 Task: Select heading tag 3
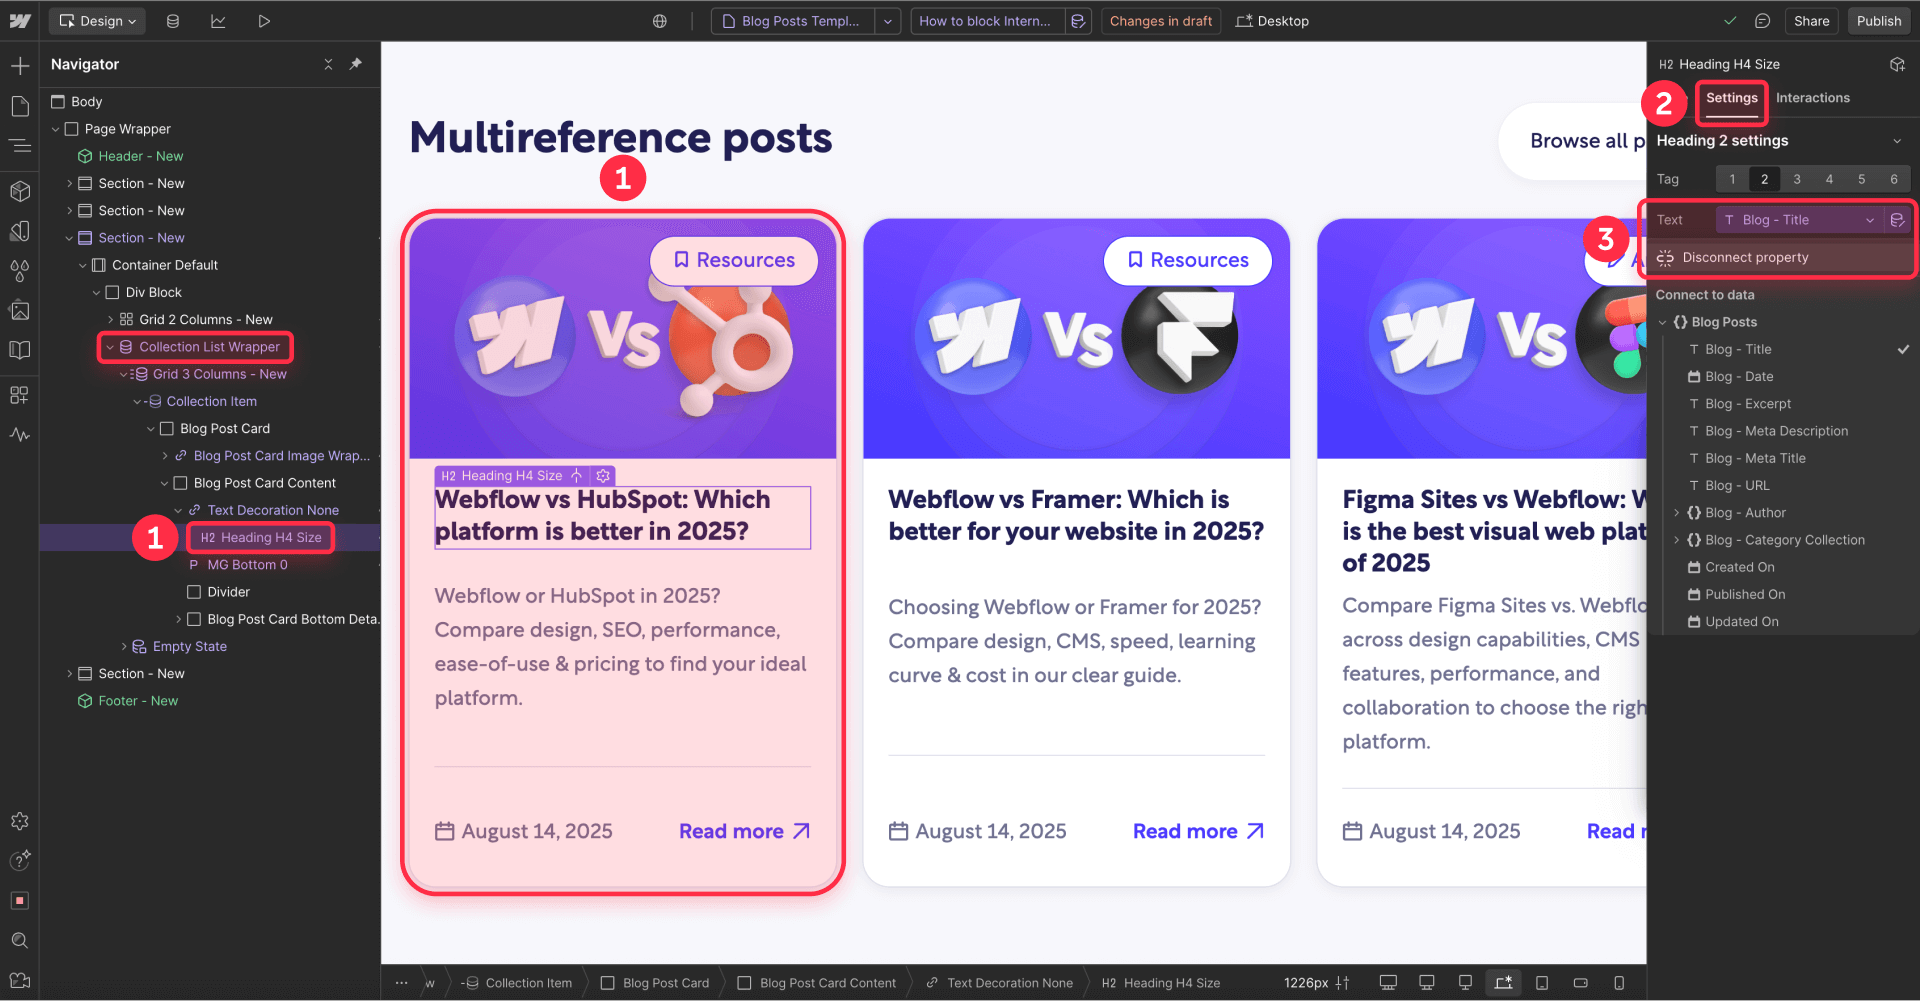(x=1797, y=179)
